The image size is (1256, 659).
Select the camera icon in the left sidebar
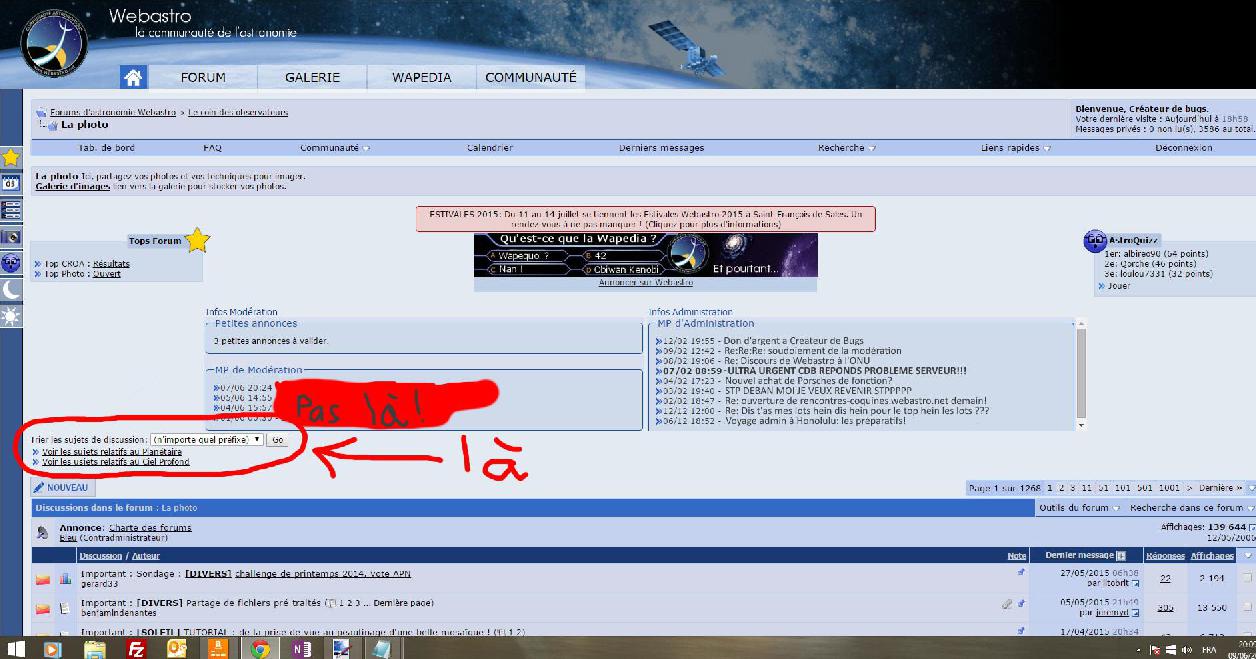click(11, 237)
